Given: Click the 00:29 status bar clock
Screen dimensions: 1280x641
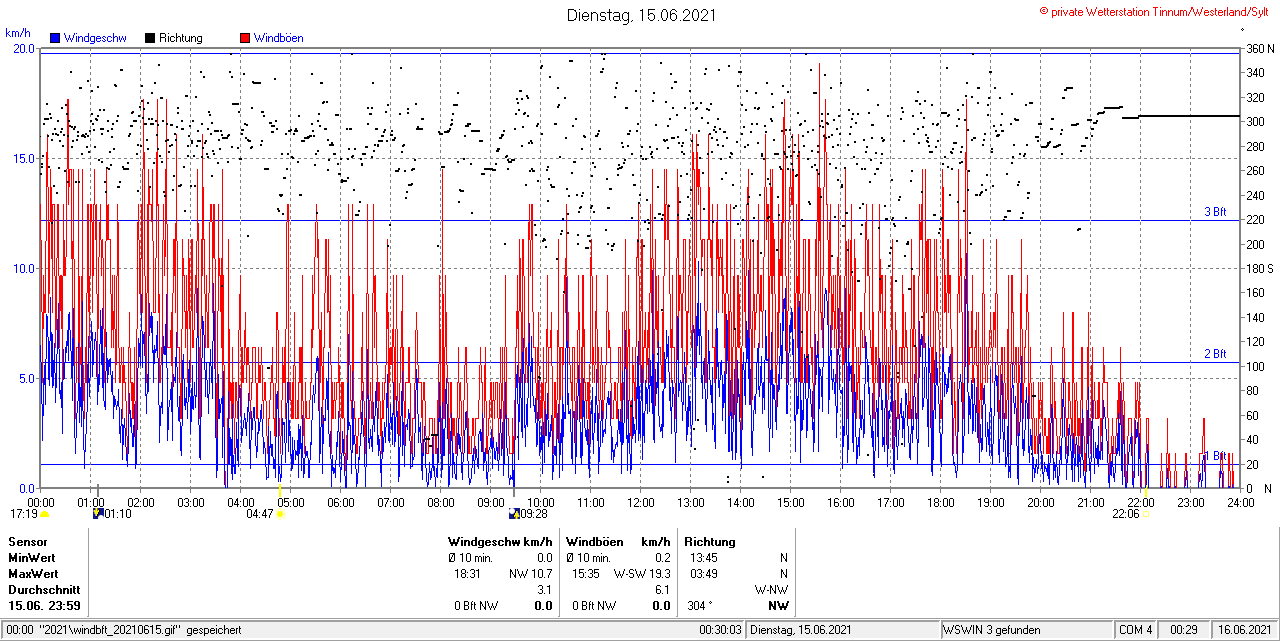Looking at the screenshot, I should [x=1184, y=630].
